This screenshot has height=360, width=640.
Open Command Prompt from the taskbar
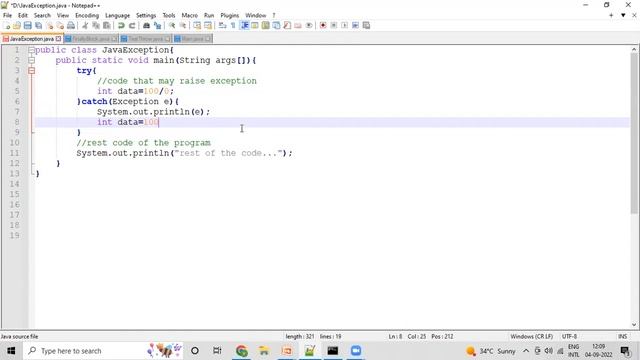pyautogui.click(x=333, y=351)
